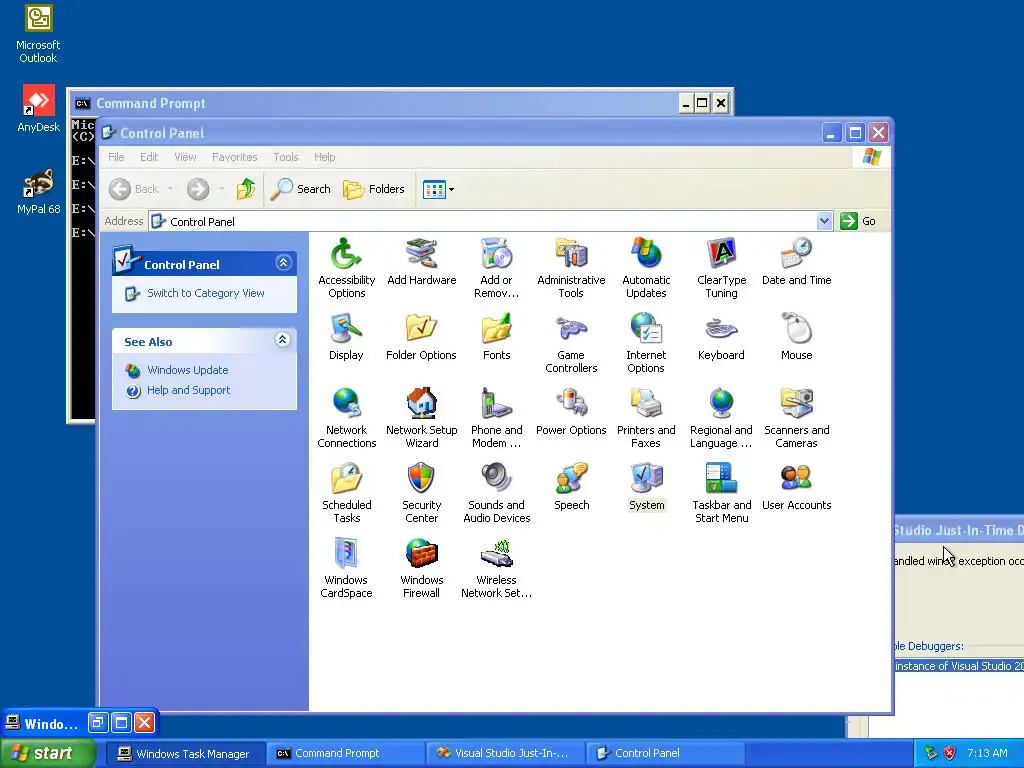This screenshot has height=768, width=1024.
Task: Switch to Command Prompt taskbar button
Action: [x=346, y=754]
